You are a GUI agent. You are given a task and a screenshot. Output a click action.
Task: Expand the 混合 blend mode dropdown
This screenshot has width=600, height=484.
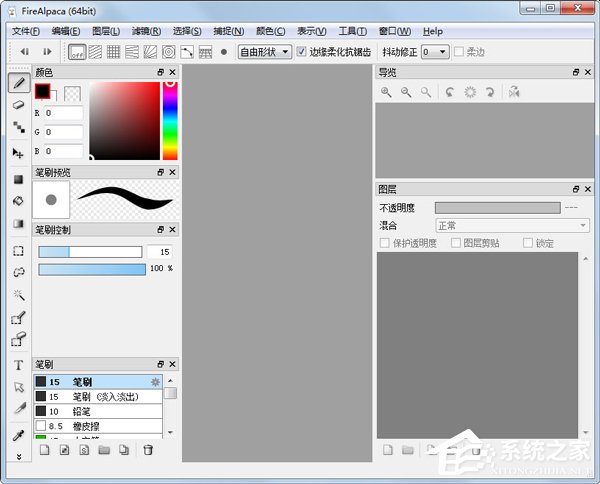(511, 225)
